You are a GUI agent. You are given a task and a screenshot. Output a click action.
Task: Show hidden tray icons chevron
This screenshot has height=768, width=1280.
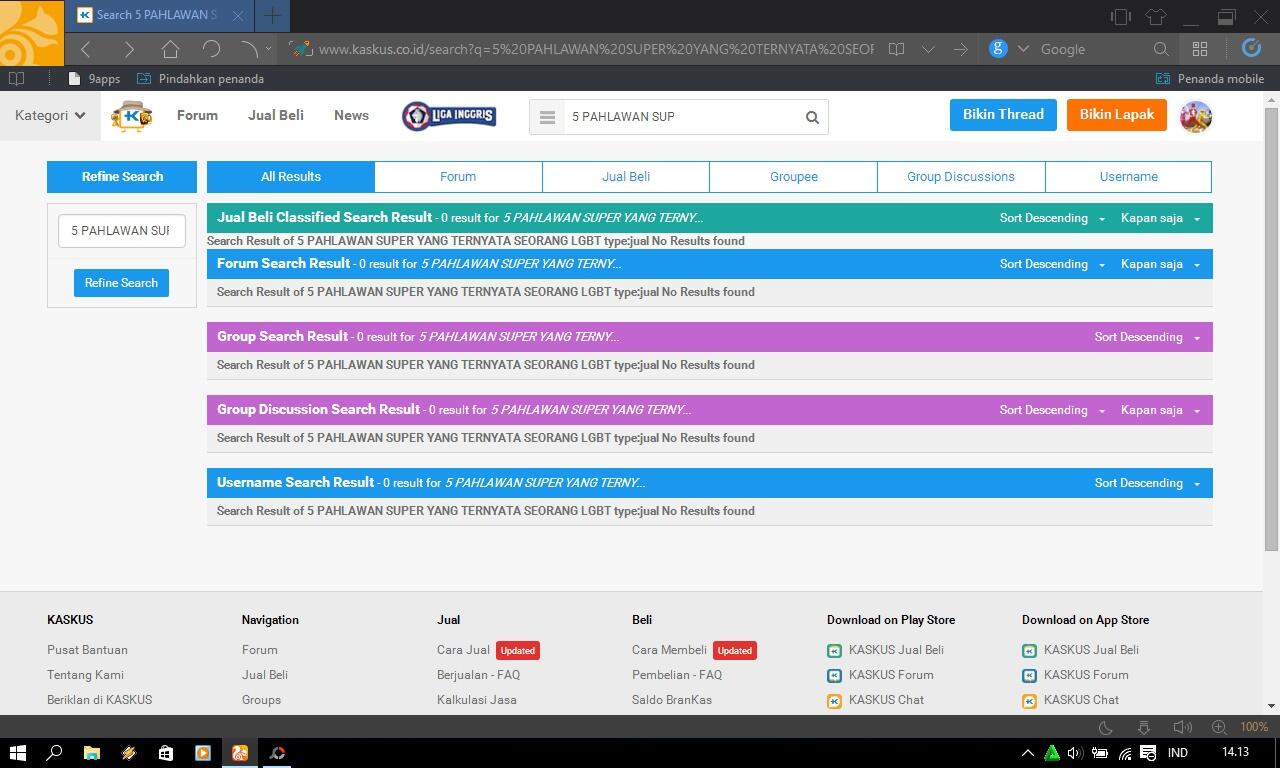[x=1027, y=753]
